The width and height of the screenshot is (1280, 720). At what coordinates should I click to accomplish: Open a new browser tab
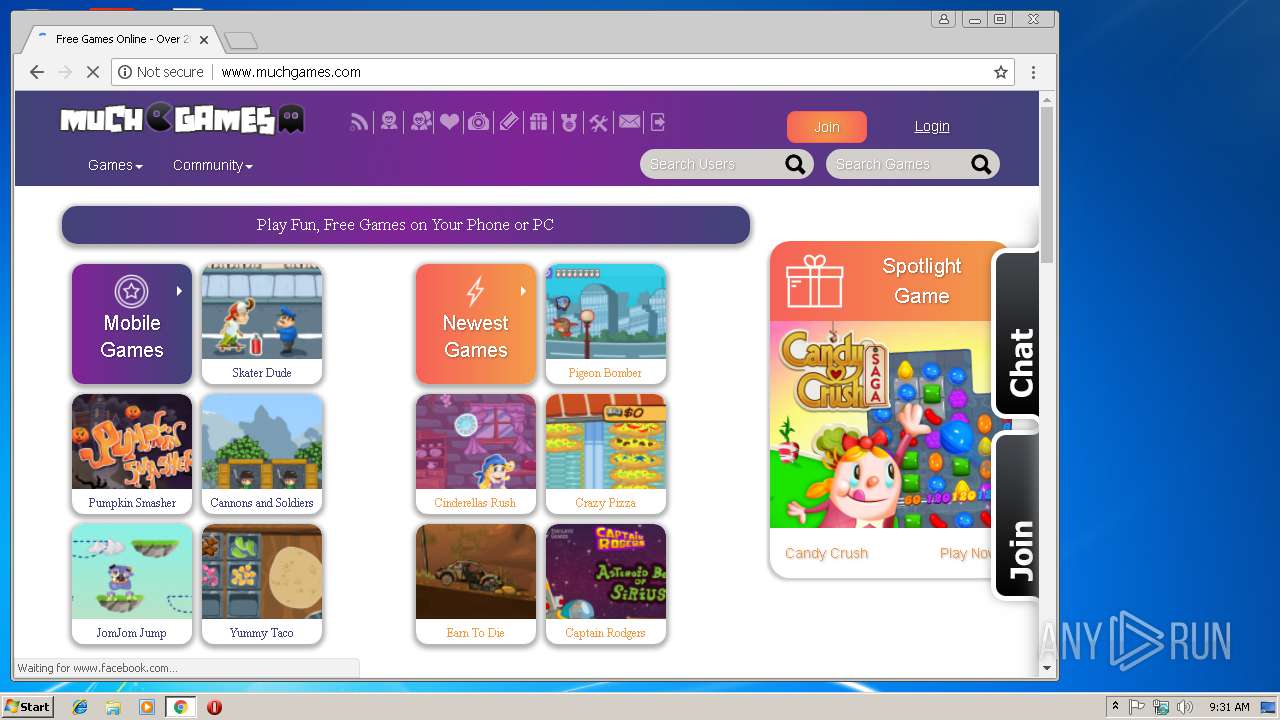(x=241, y=40)
